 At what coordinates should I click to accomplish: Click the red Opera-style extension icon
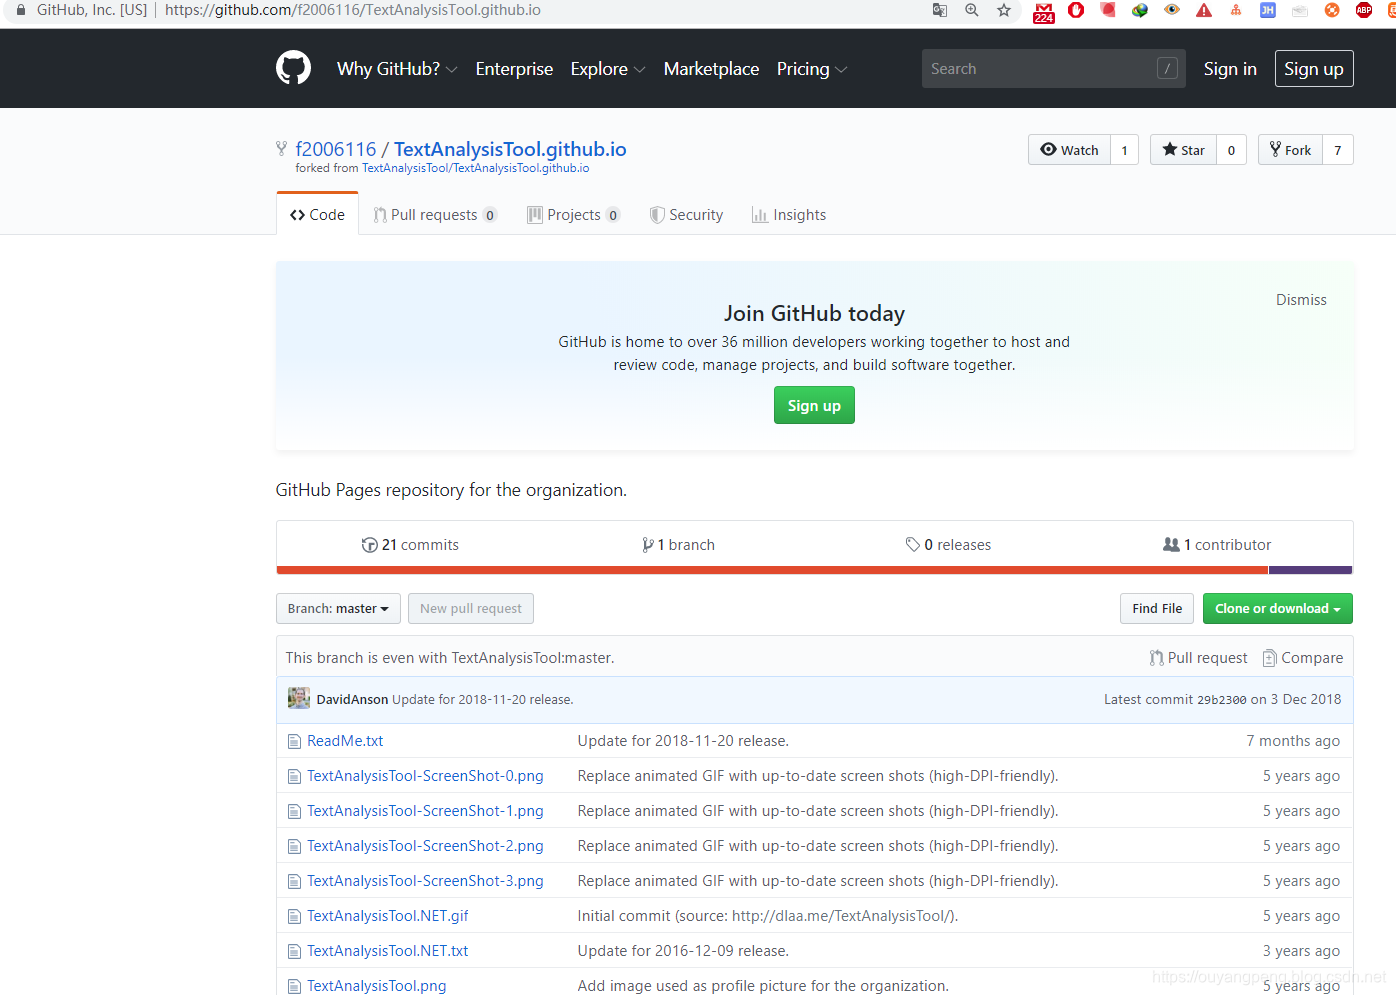[x=1076, y=10]
